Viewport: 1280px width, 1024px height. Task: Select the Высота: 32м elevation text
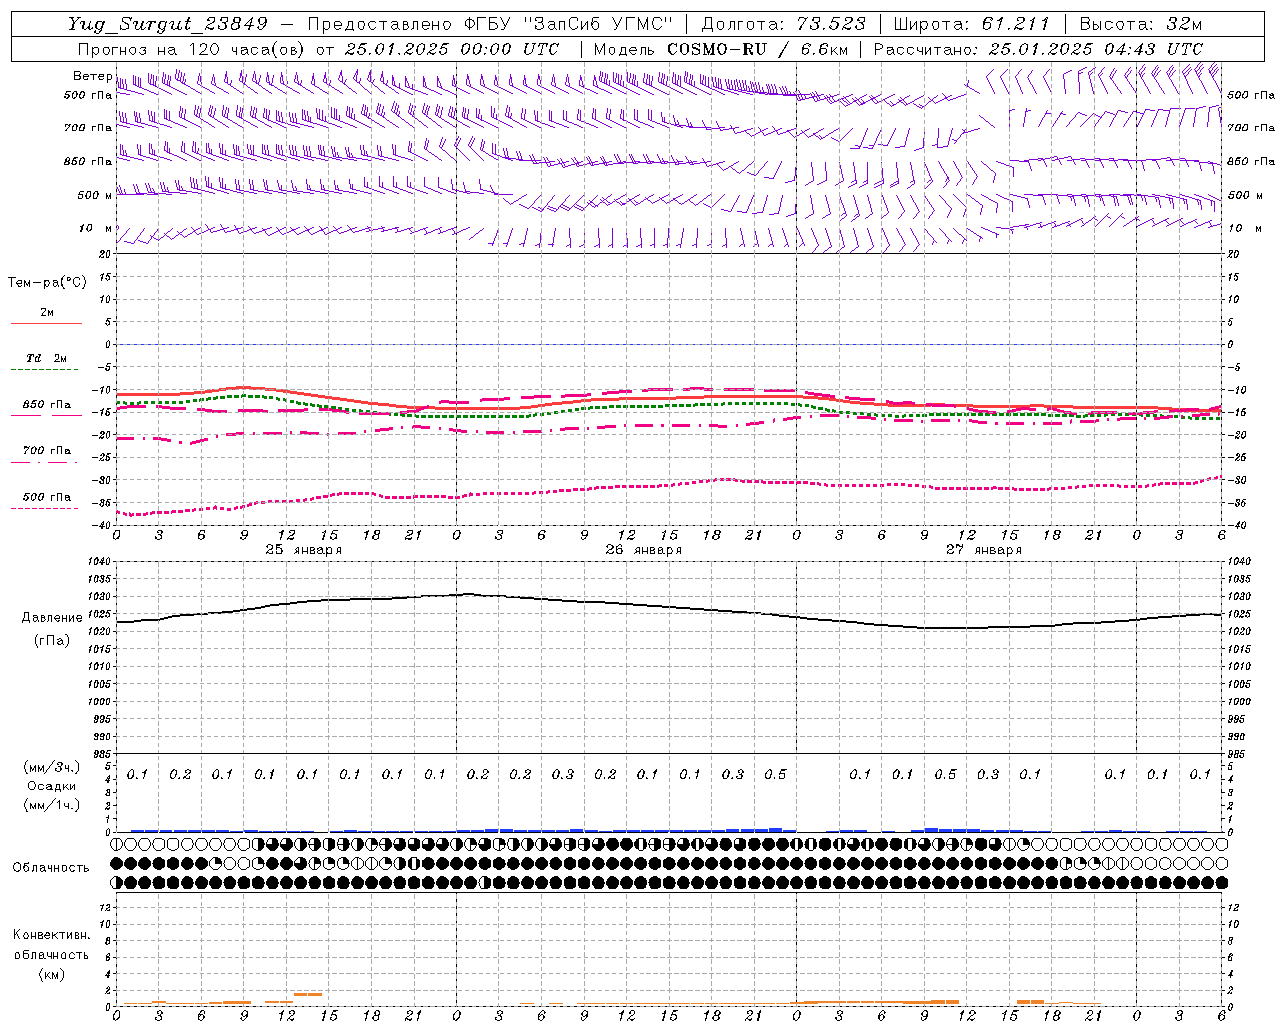(x=1141, y=24)
